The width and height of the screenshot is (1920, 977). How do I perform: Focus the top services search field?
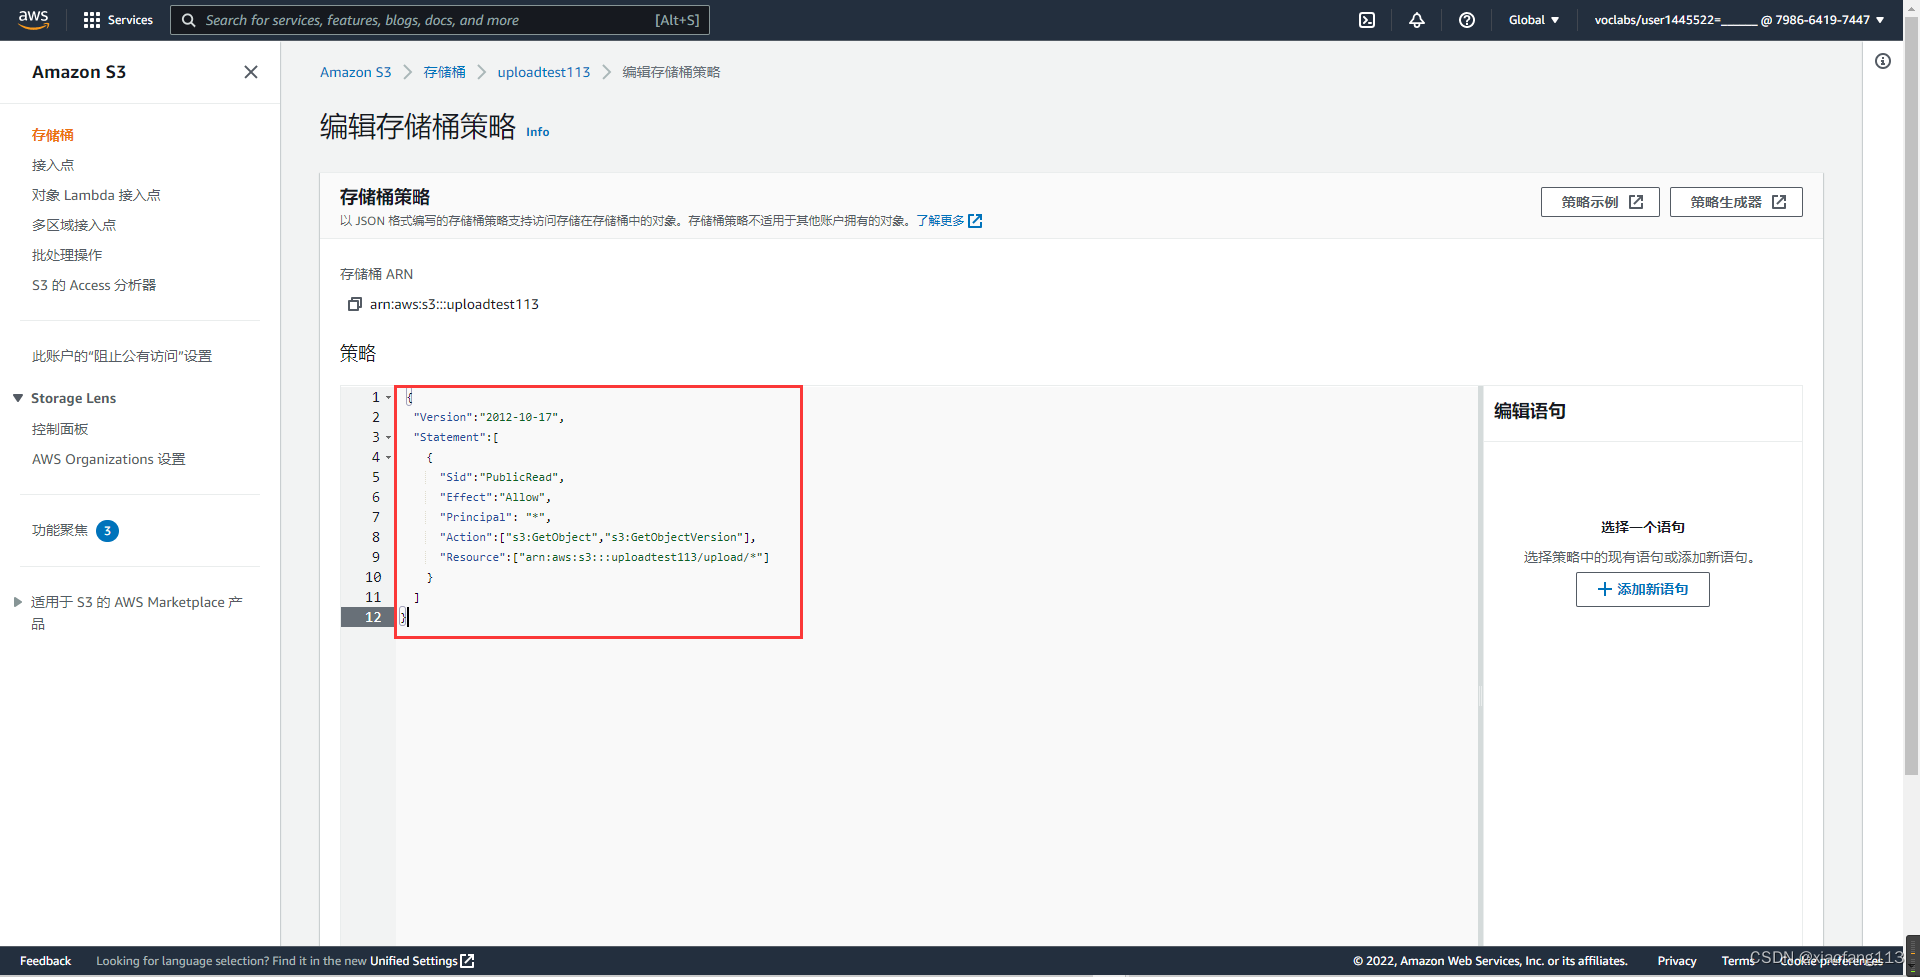pos(440,20)
